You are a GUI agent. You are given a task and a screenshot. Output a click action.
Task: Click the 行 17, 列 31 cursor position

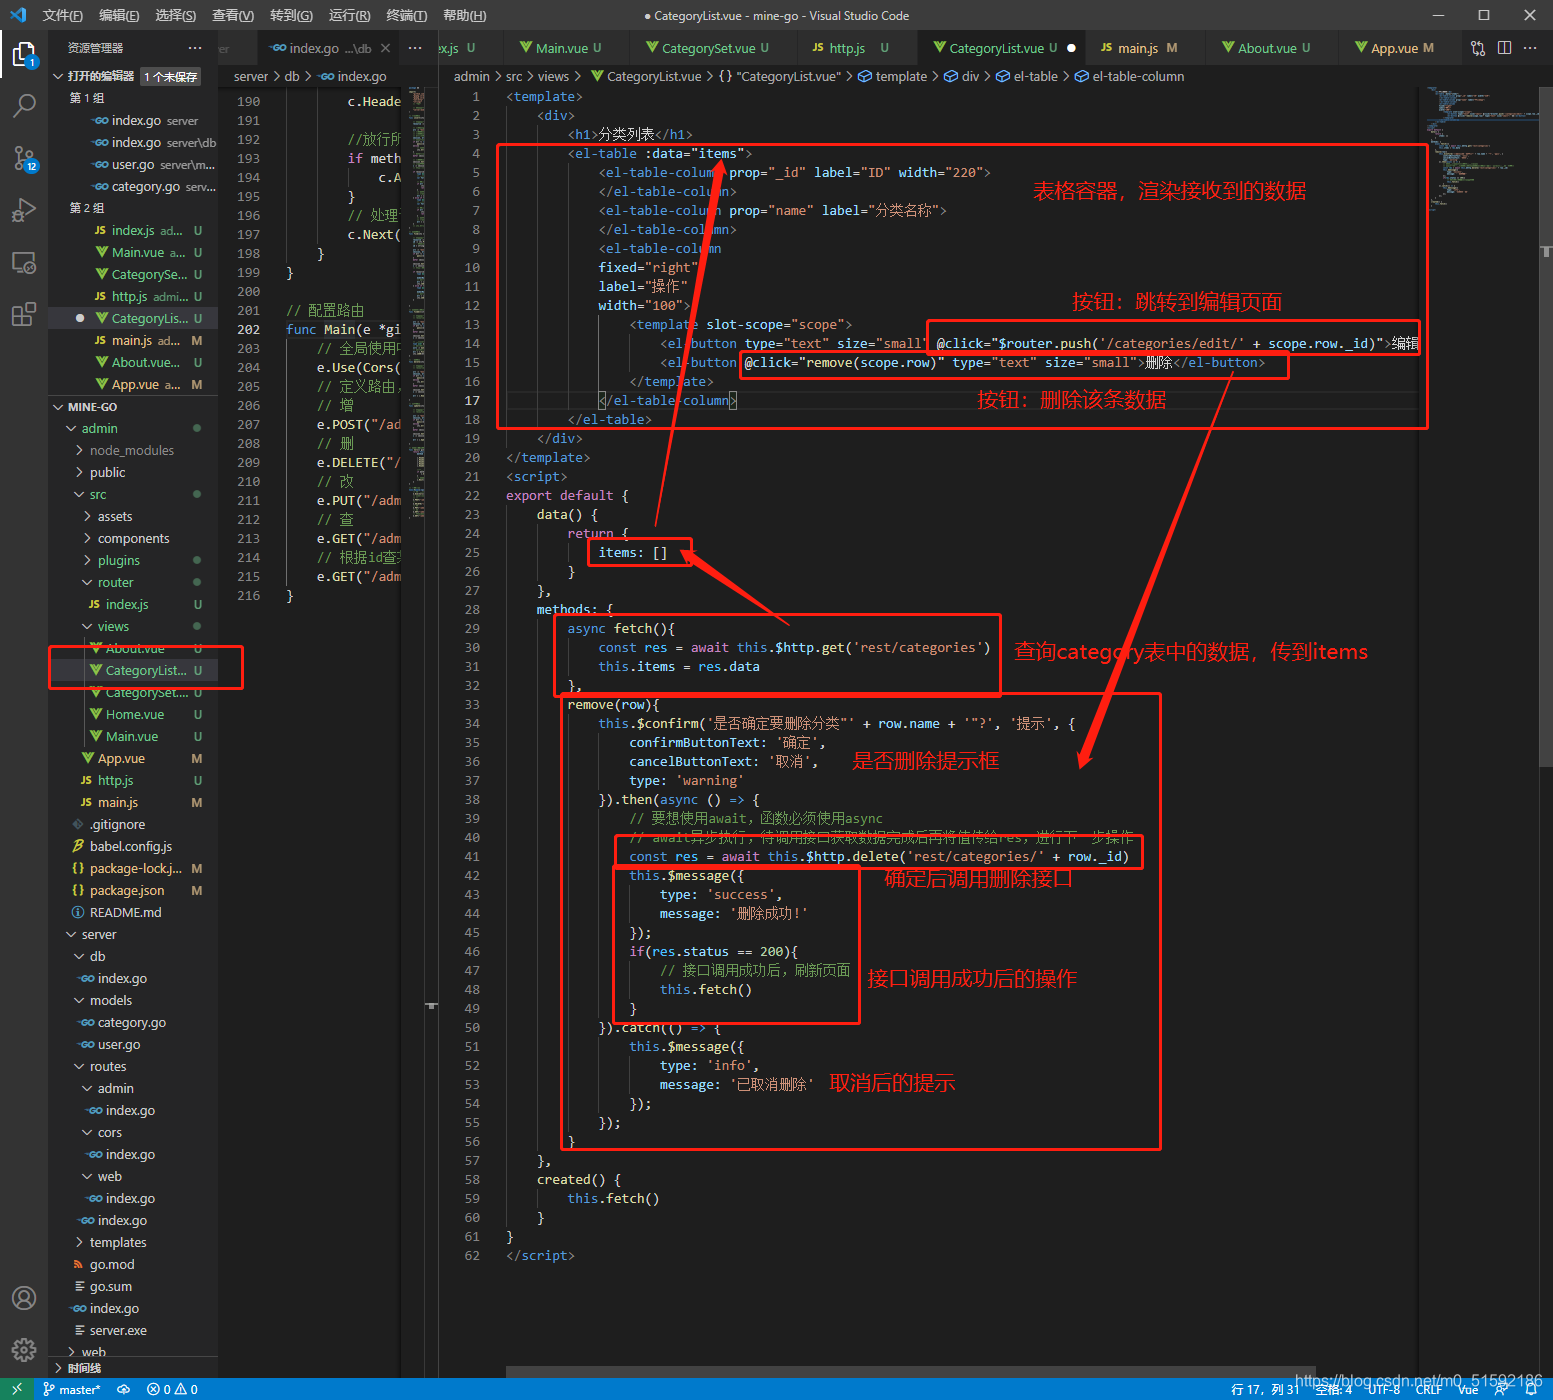tap(1265, 1389)
